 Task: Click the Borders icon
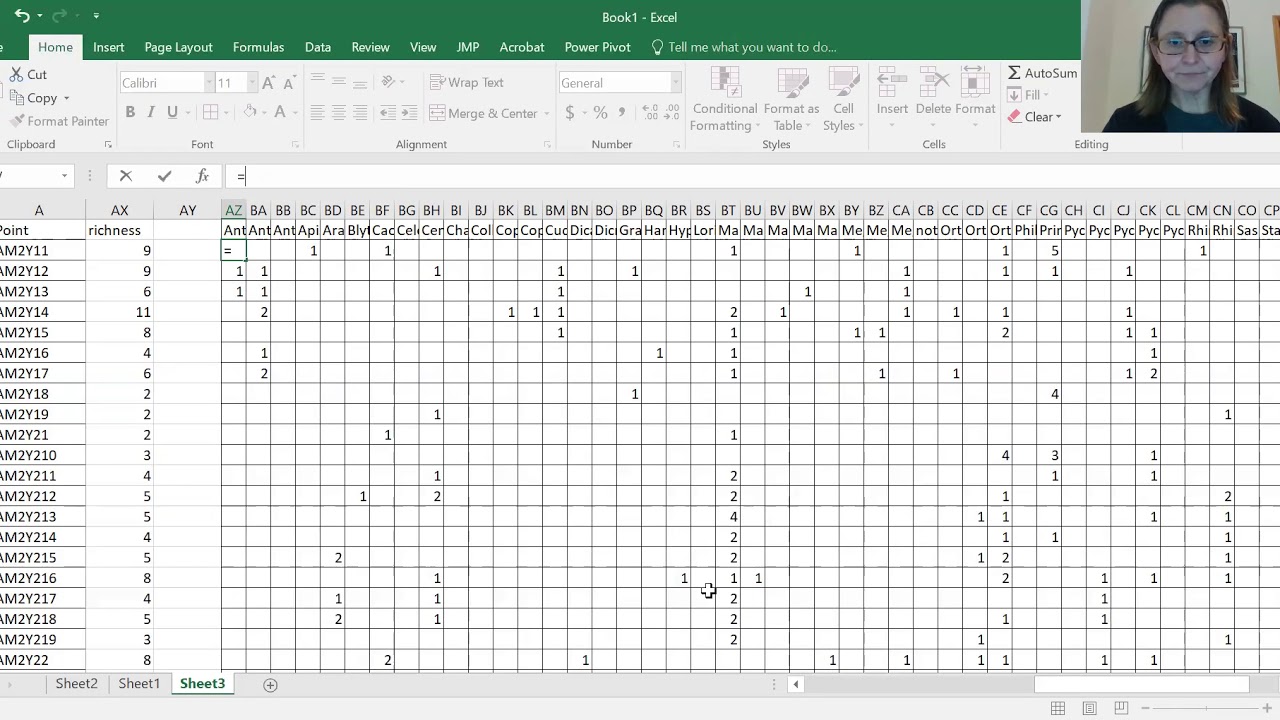(210, 113)
